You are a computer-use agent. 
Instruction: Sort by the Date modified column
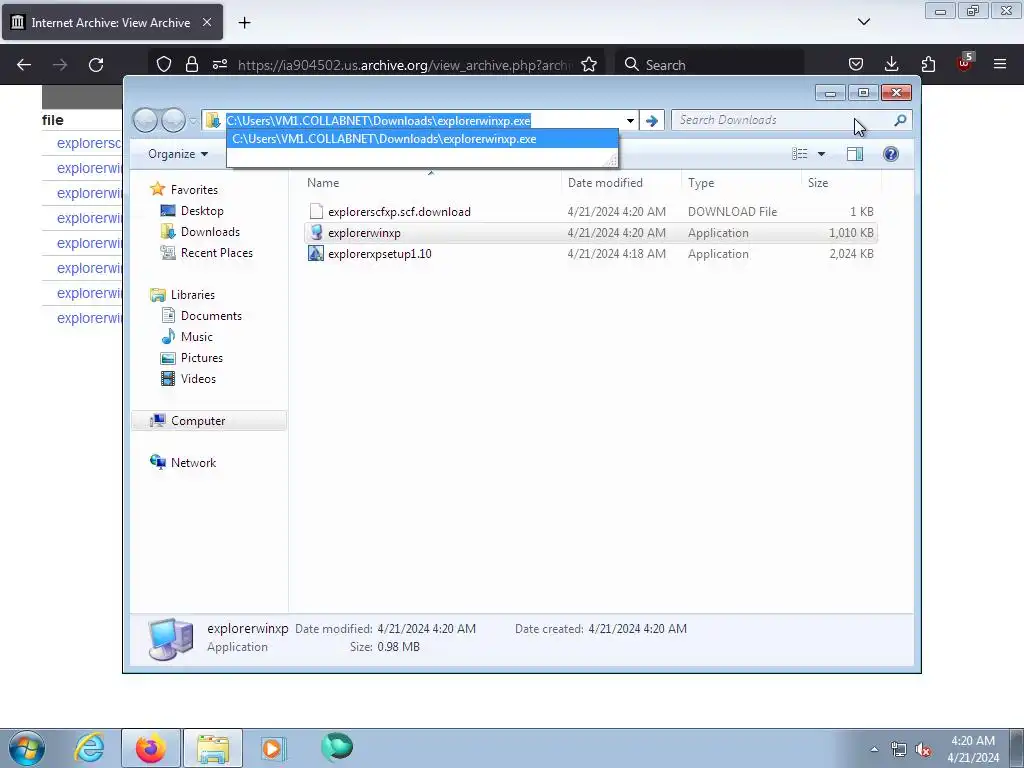pyautogui.click(x=621, y=183)
